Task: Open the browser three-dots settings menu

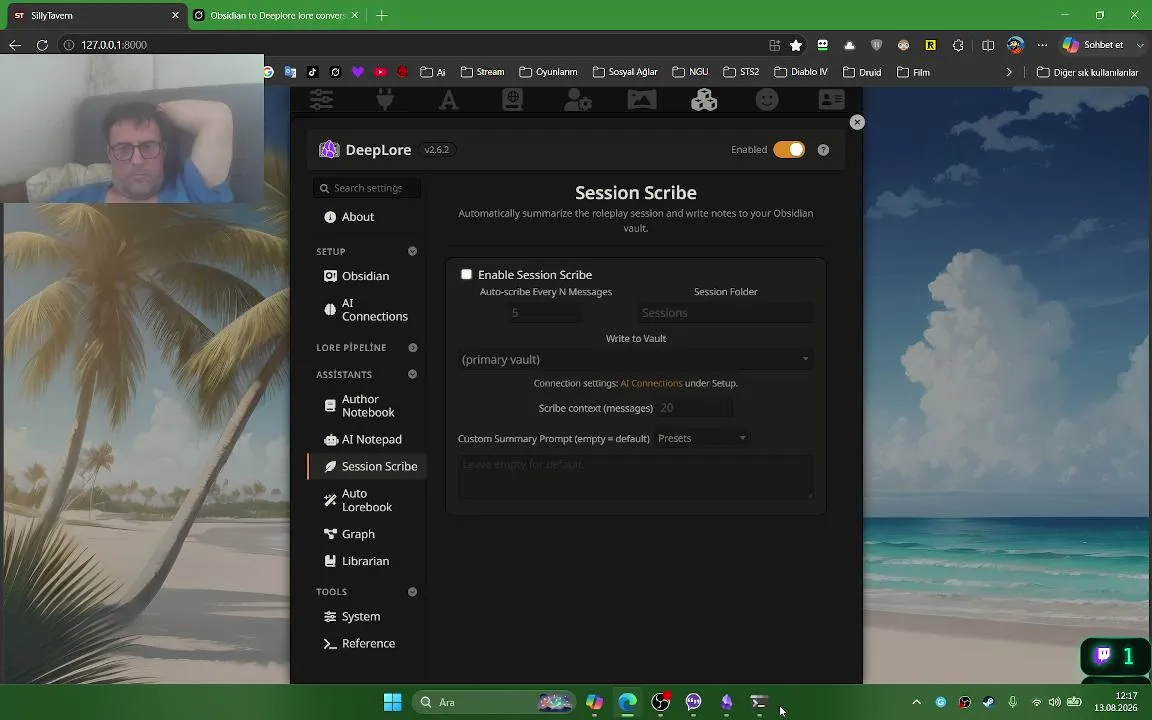Action: pyautogui.click(x=1043, y=45)
